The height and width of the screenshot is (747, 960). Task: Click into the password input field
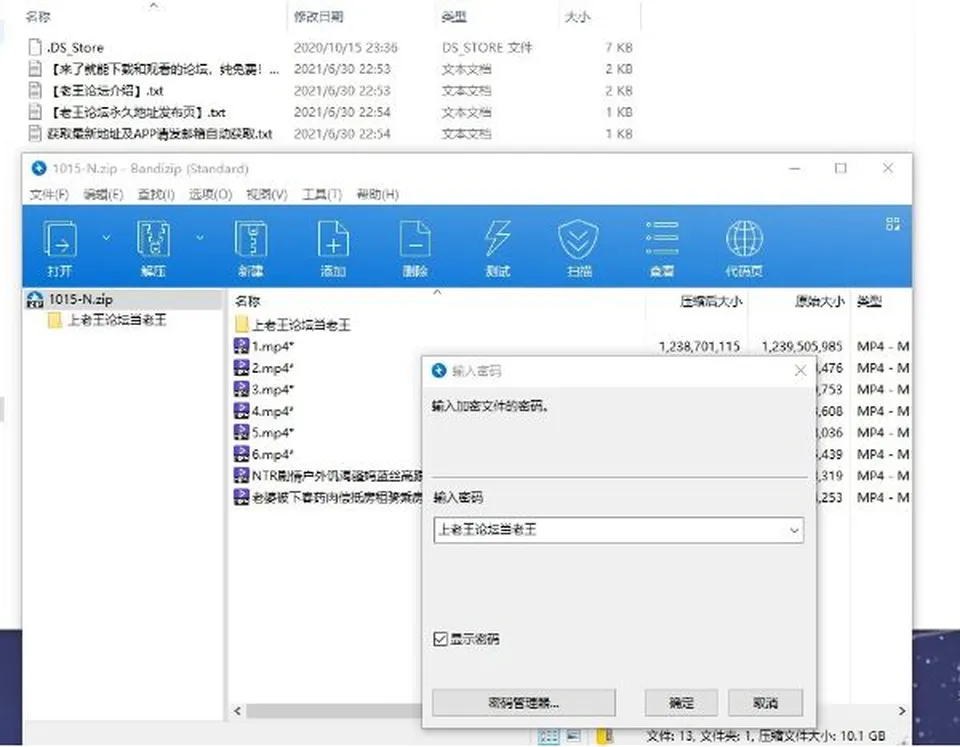(618, 530)
